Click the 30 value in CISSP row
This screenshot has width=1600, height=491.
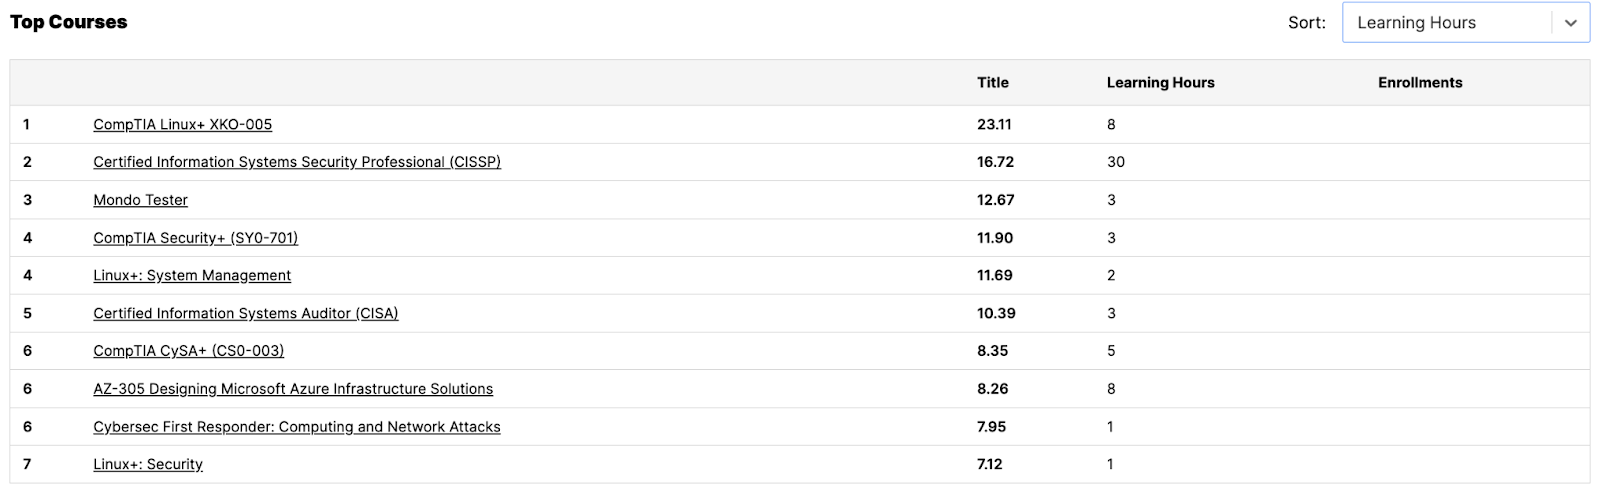tap(1116, 162)
